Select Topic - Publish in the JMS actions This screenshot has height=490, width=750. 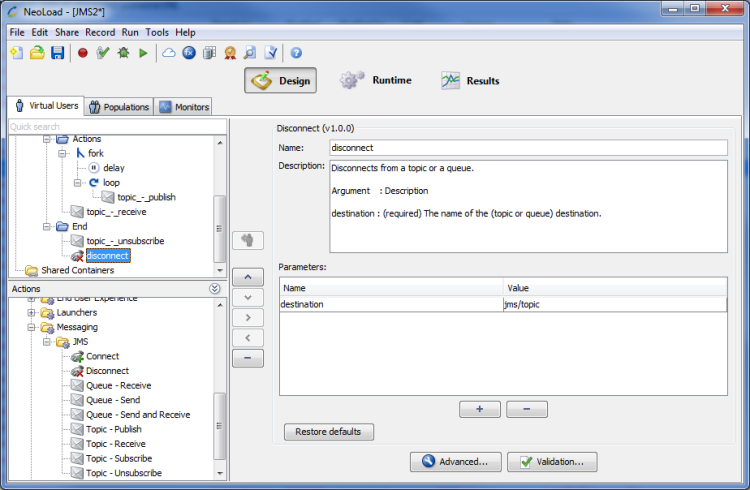point(113,429)
